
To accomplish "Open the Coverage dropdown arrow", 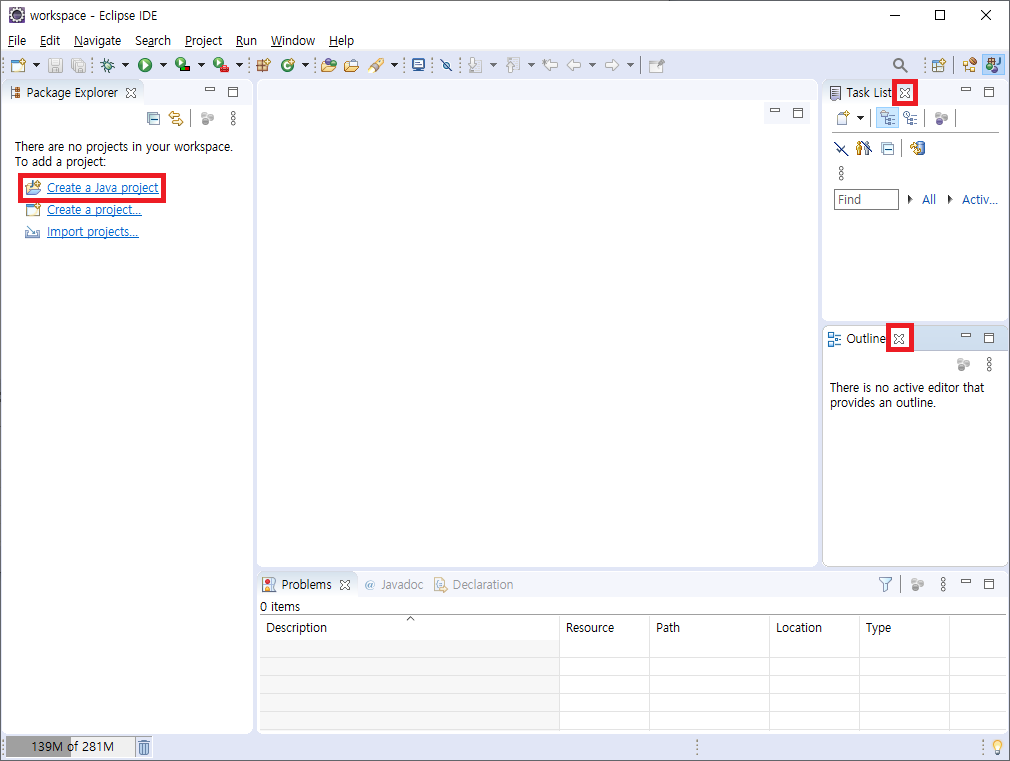I will click(x=201, y=65).
